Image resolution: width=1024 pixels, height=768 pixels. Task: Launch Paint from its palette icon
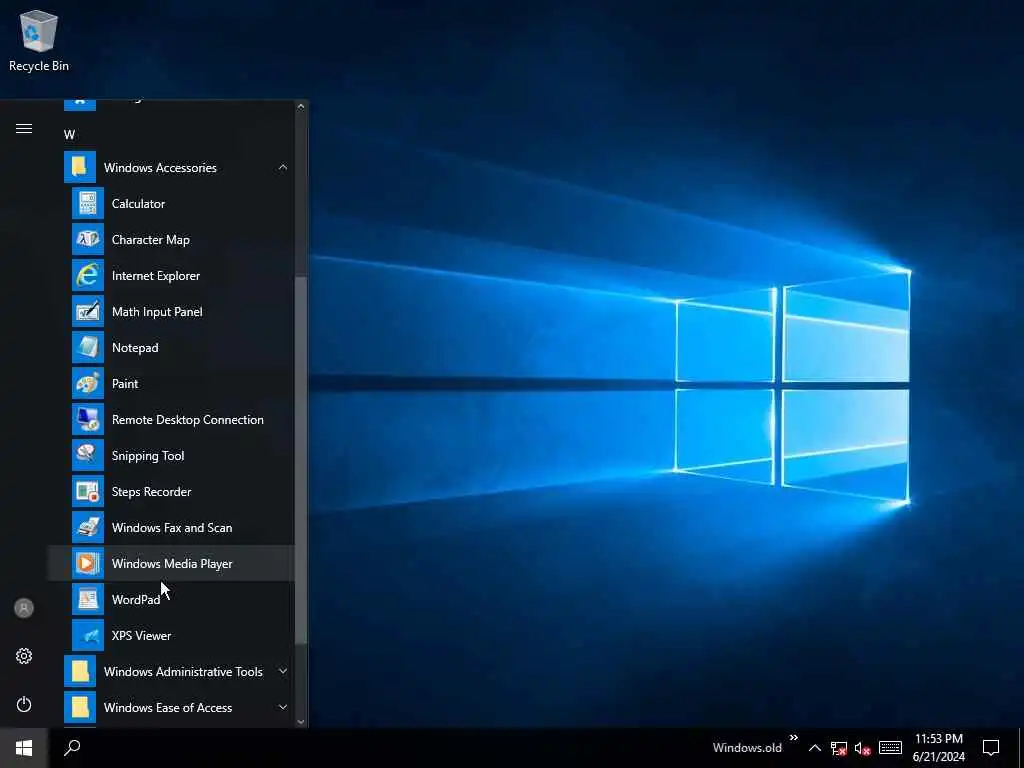[x=88, y=383]
